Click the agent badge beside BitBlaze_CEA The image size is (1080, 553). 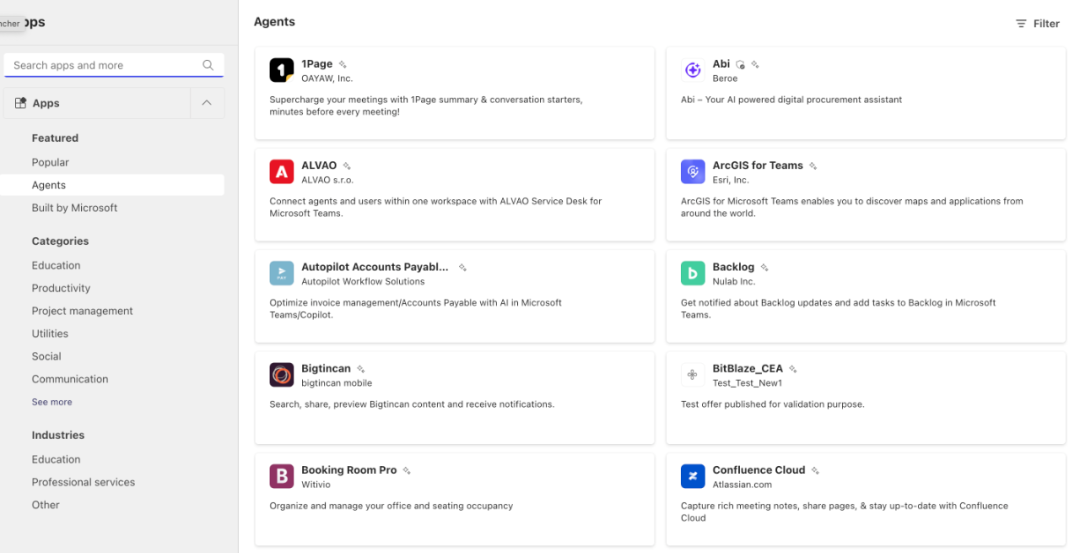[x=793, y=369]
